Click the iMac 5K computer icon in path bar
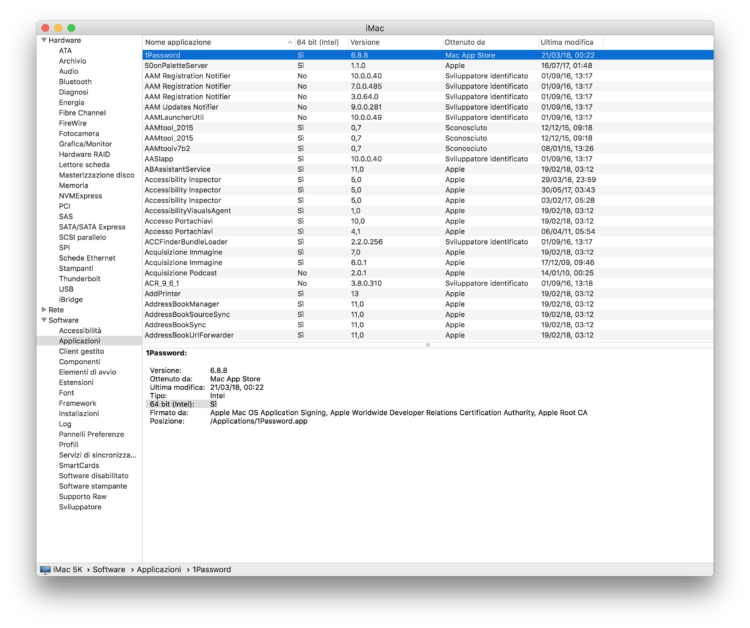Image resolution: width=750 pixels, height=628 pixels. [x=45, y=570]
